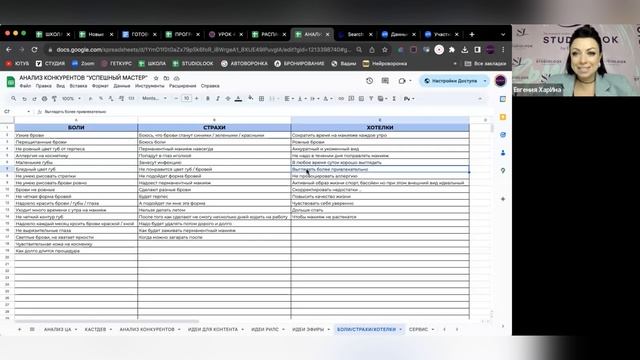The width and height of the screenshot is (640, 360).
Task: Switch to КАСТДЕВ sheet tab
Action: tap(95, 329)
